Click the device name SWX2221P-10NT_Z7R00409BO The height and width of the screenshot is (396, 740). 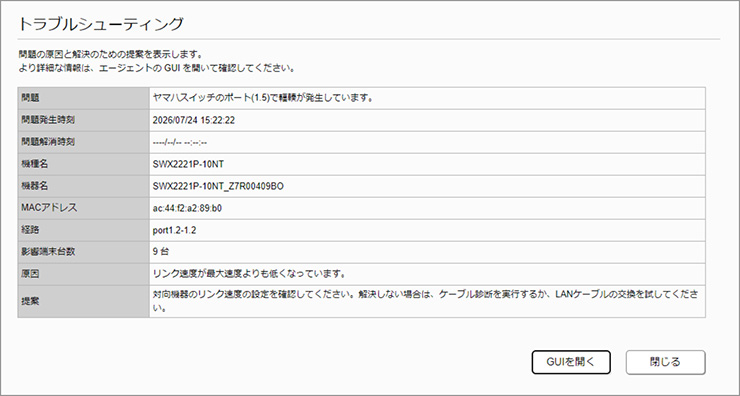pos(218,186)
